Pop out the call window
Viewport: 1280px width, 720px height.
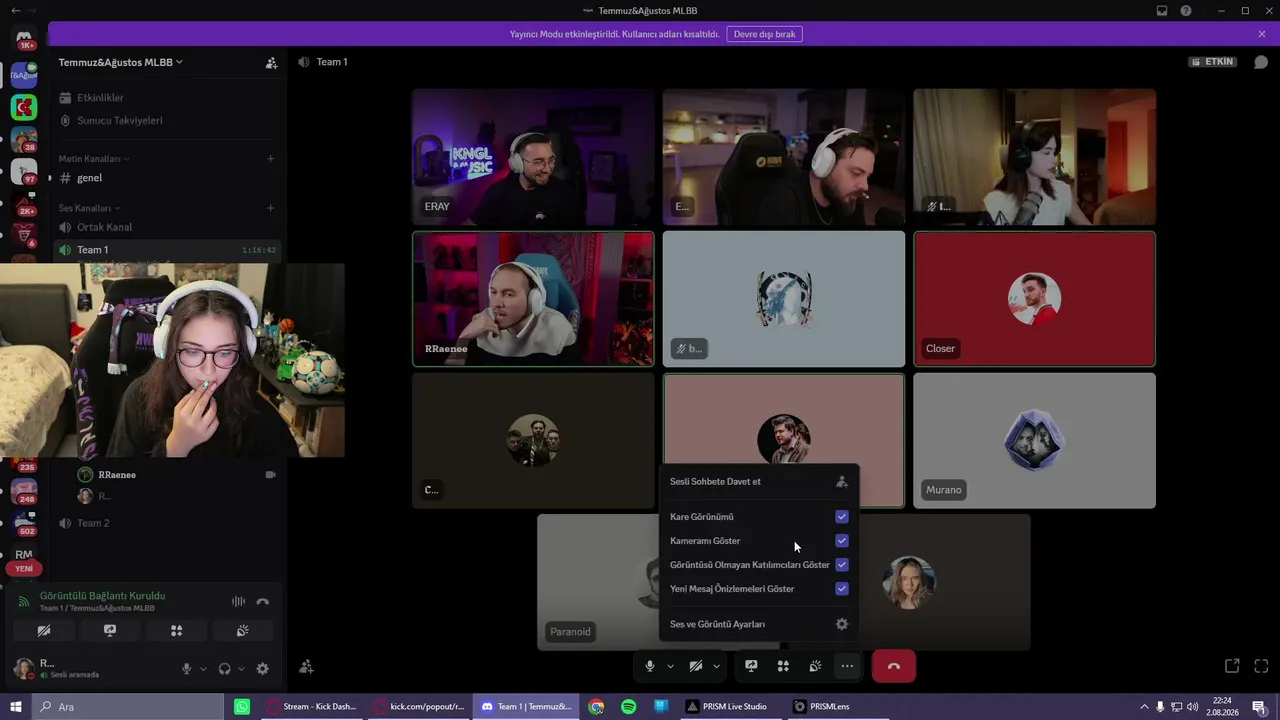(x=1232, y=666)
